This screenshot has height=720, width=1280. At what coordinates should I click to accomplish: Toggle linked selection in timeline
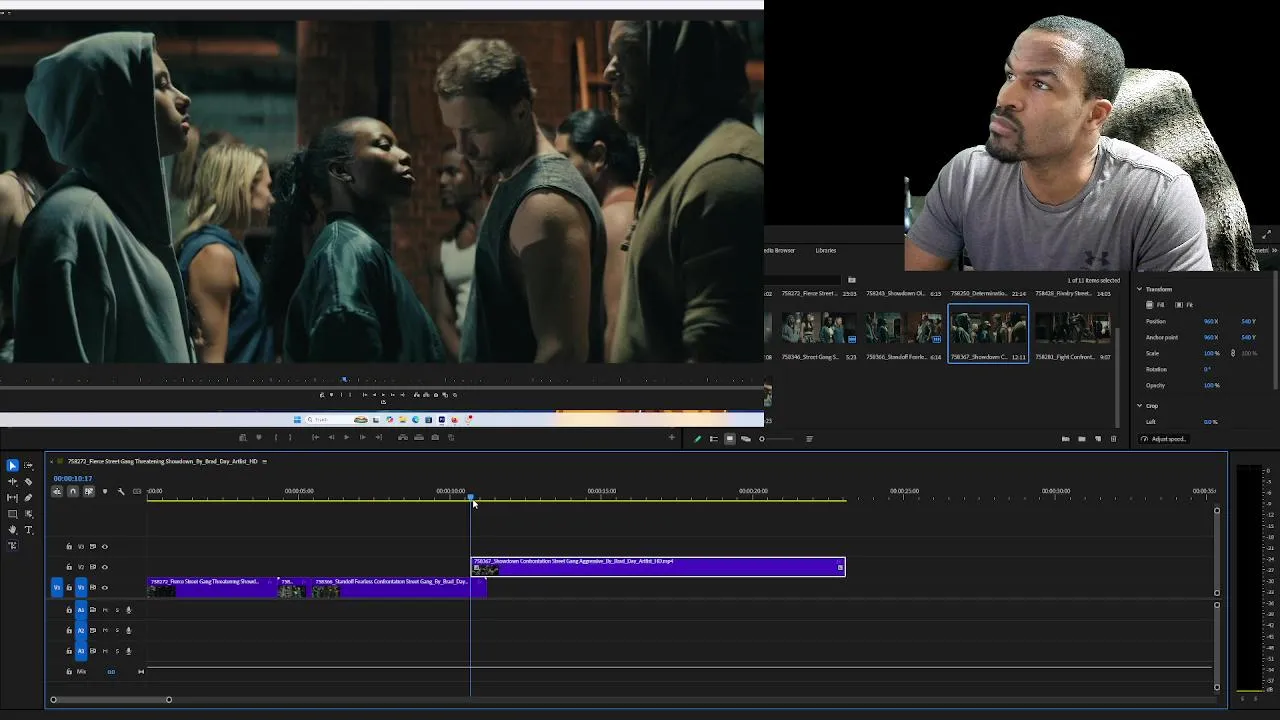click(89, 491)
